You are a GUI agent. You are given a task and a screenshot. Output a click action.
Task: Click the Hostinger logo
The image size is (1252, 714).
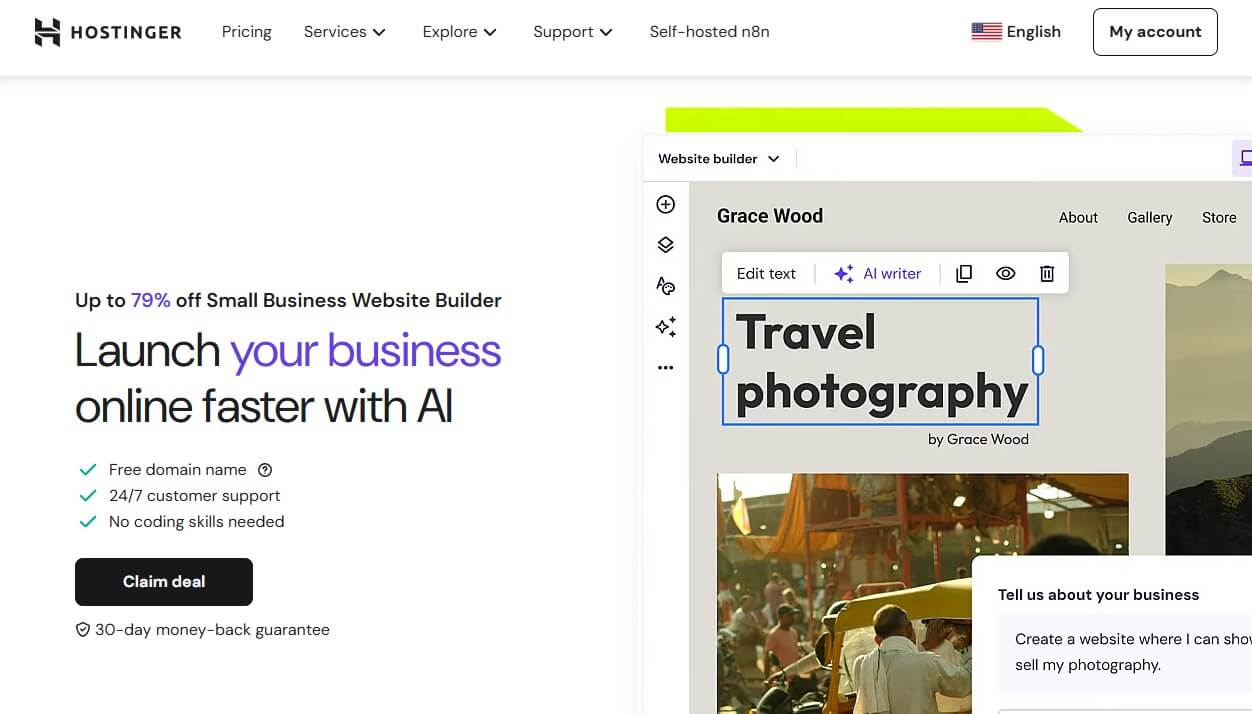pos(108,32)
